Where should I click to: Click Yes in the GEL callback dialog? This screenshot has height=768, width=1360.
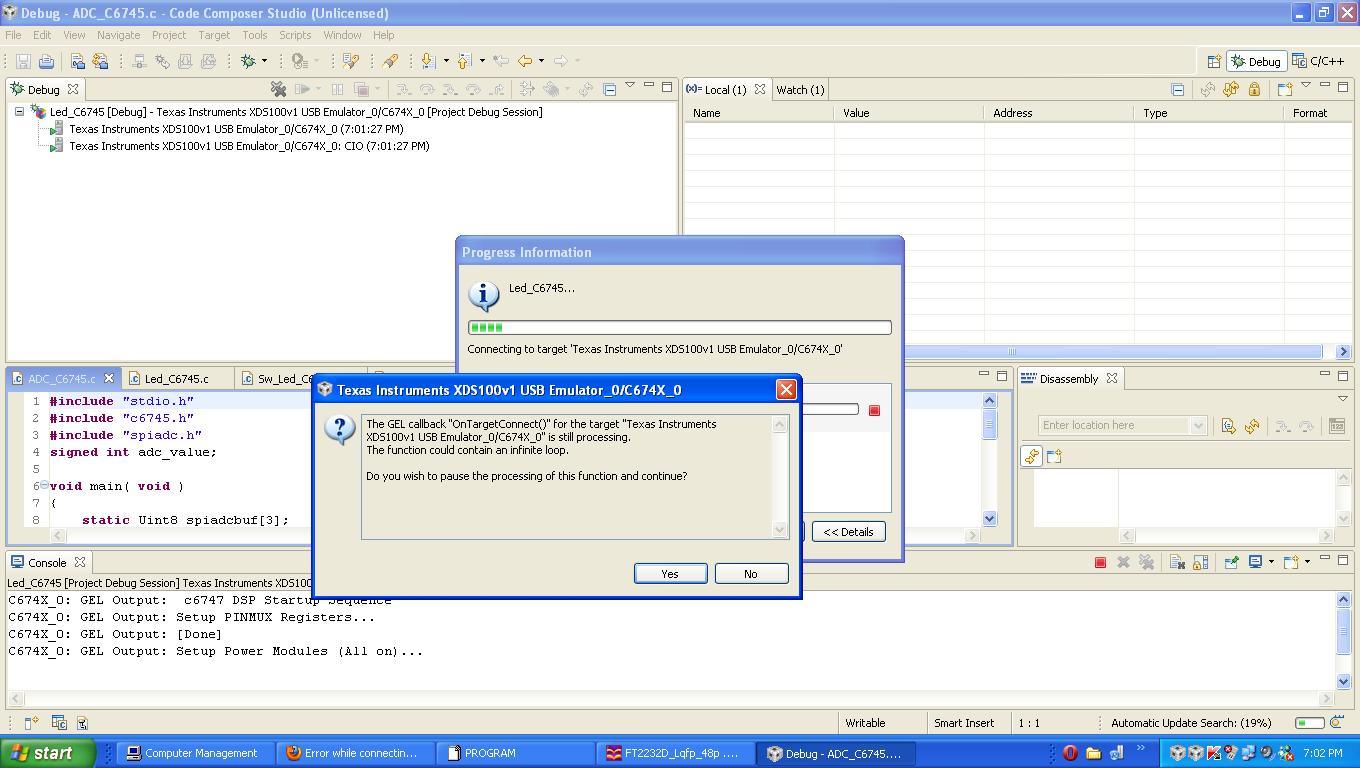coord(670,573)
